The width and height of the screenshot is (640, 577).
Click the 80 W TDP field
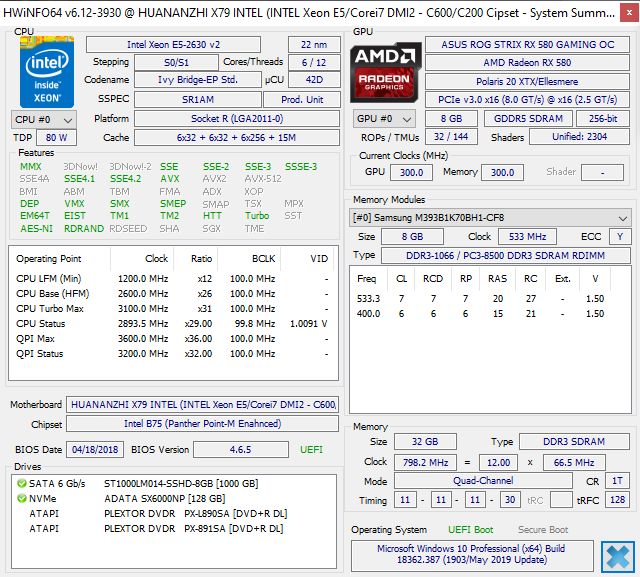[56, 138]
